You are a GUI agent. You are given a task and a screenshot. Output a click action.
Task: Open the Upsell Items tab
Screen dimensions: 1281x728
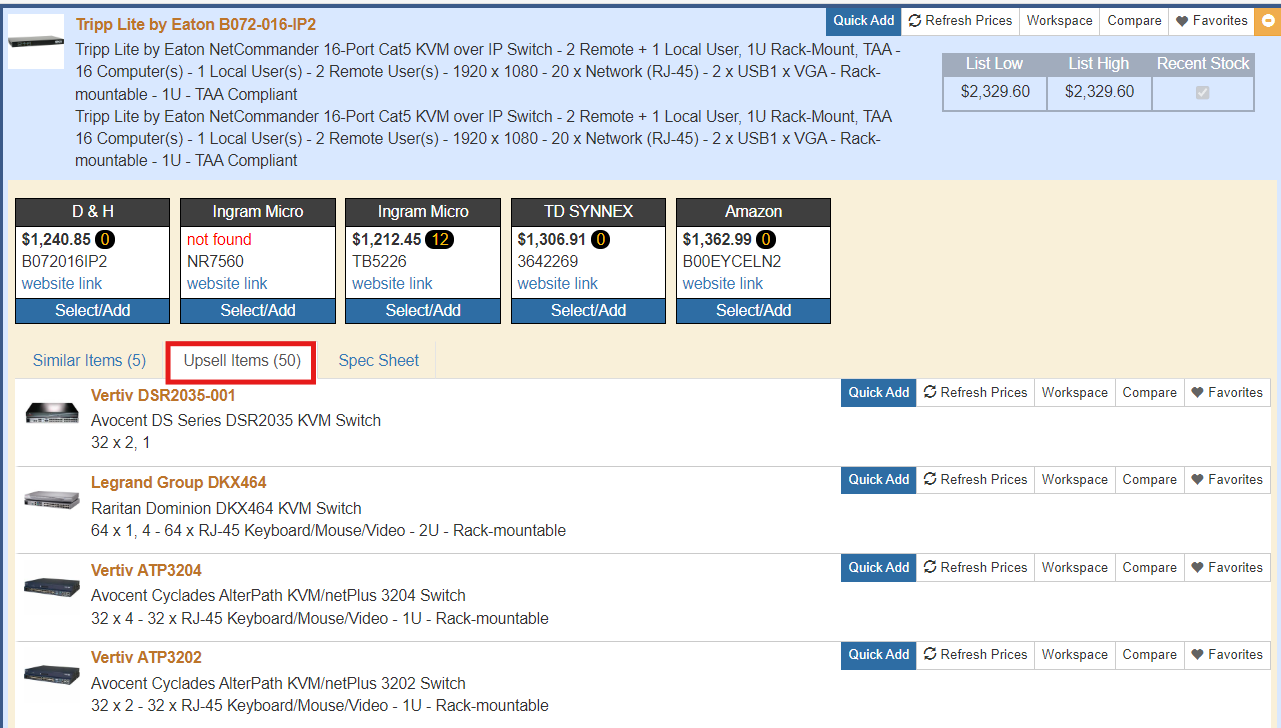[x=242, y=361]
